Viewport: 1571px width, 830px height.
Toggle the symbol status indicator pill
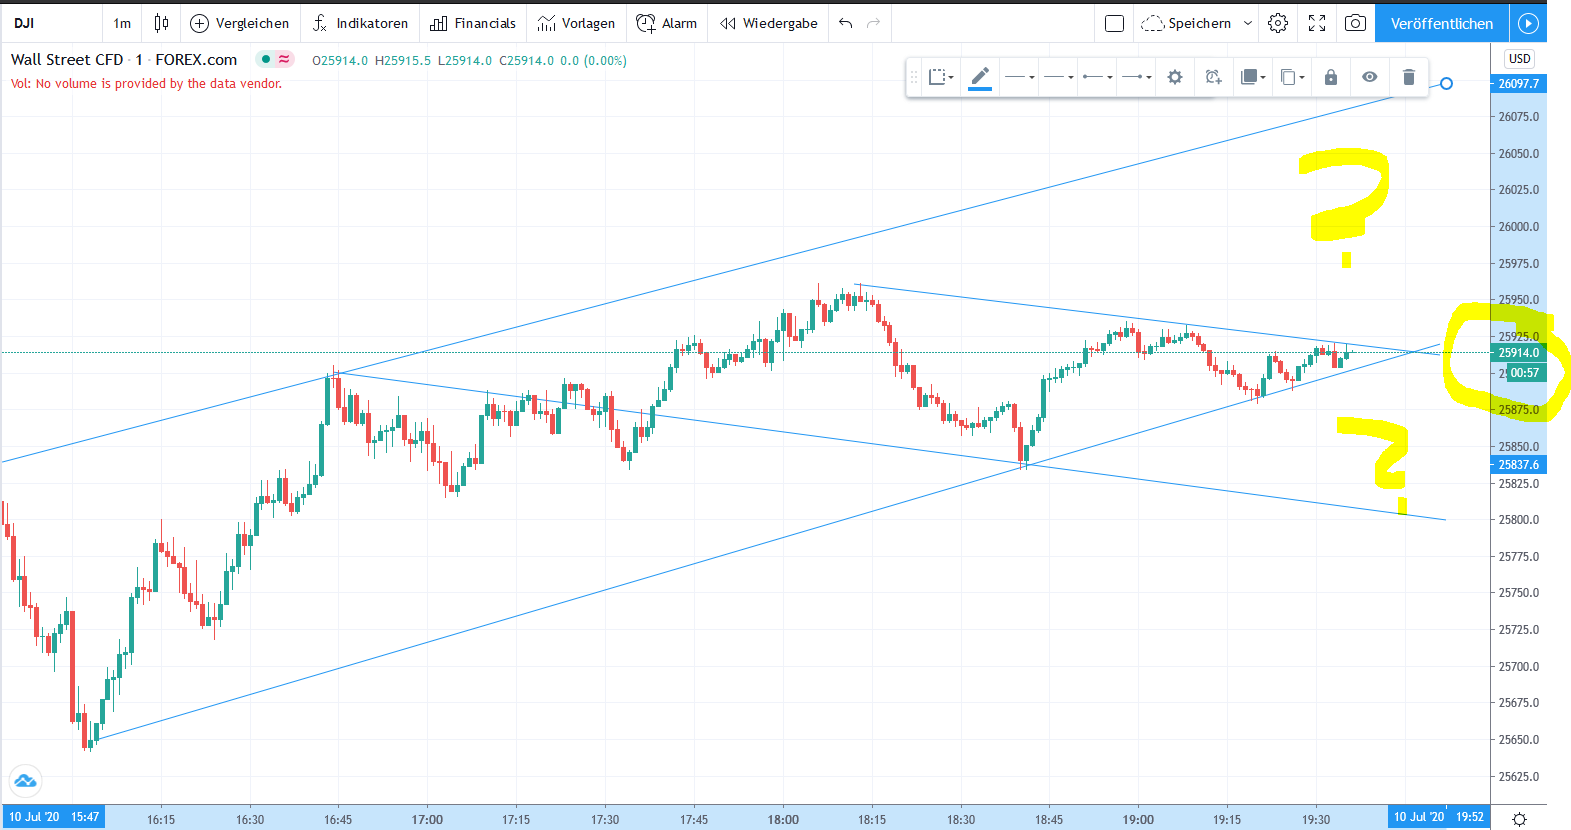pos(275,59)
